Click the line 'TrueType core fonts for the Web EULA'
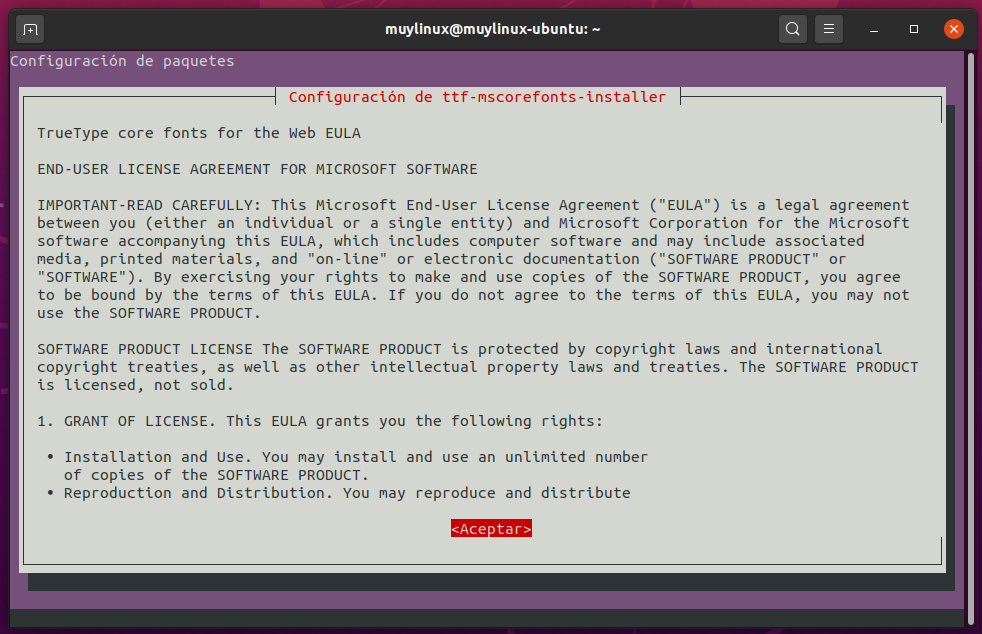Viewport: 982px width, 634px height. click(x=199, y=133)
